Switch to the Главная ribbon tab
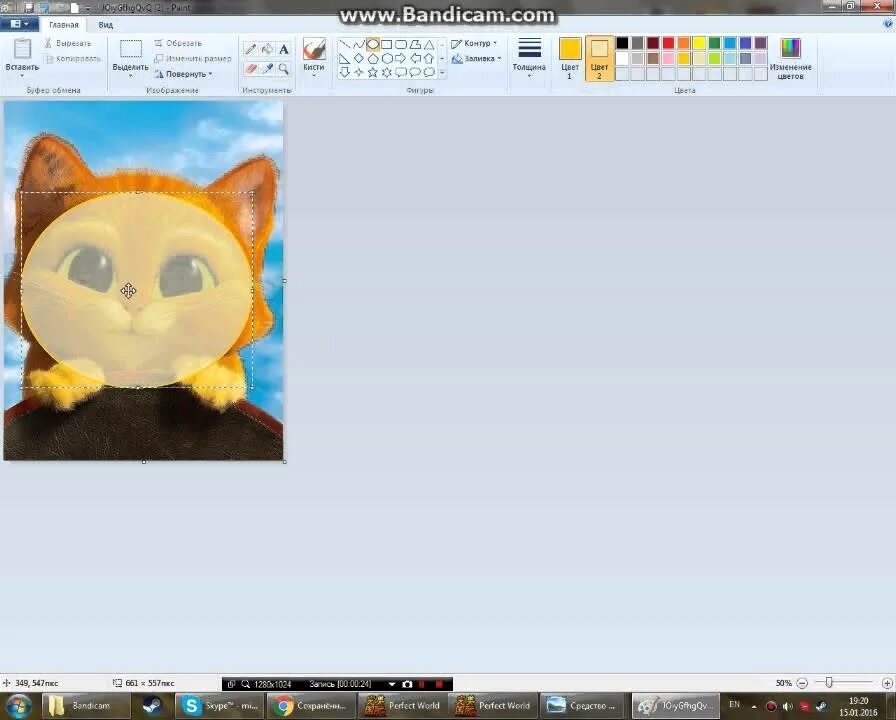896x720 pixels. (x=64, y=25)
